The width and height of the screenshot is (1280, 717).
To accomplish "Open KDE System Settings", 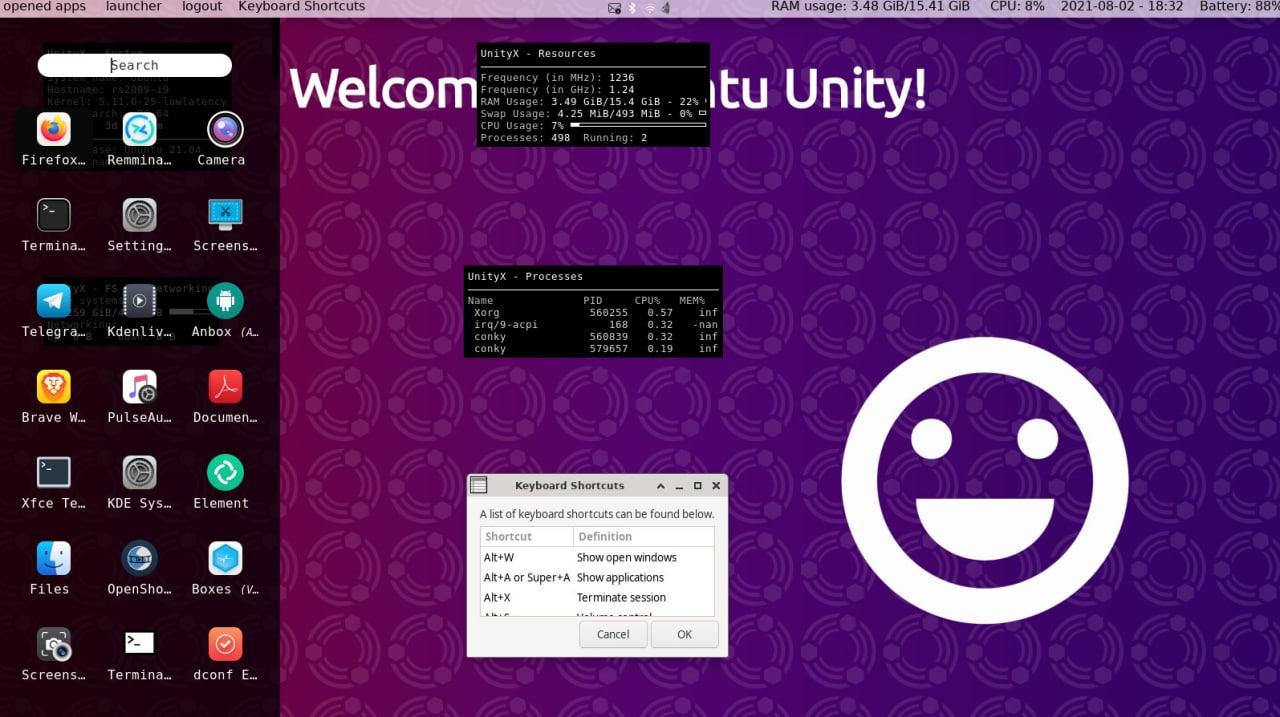I will [139, 484].
